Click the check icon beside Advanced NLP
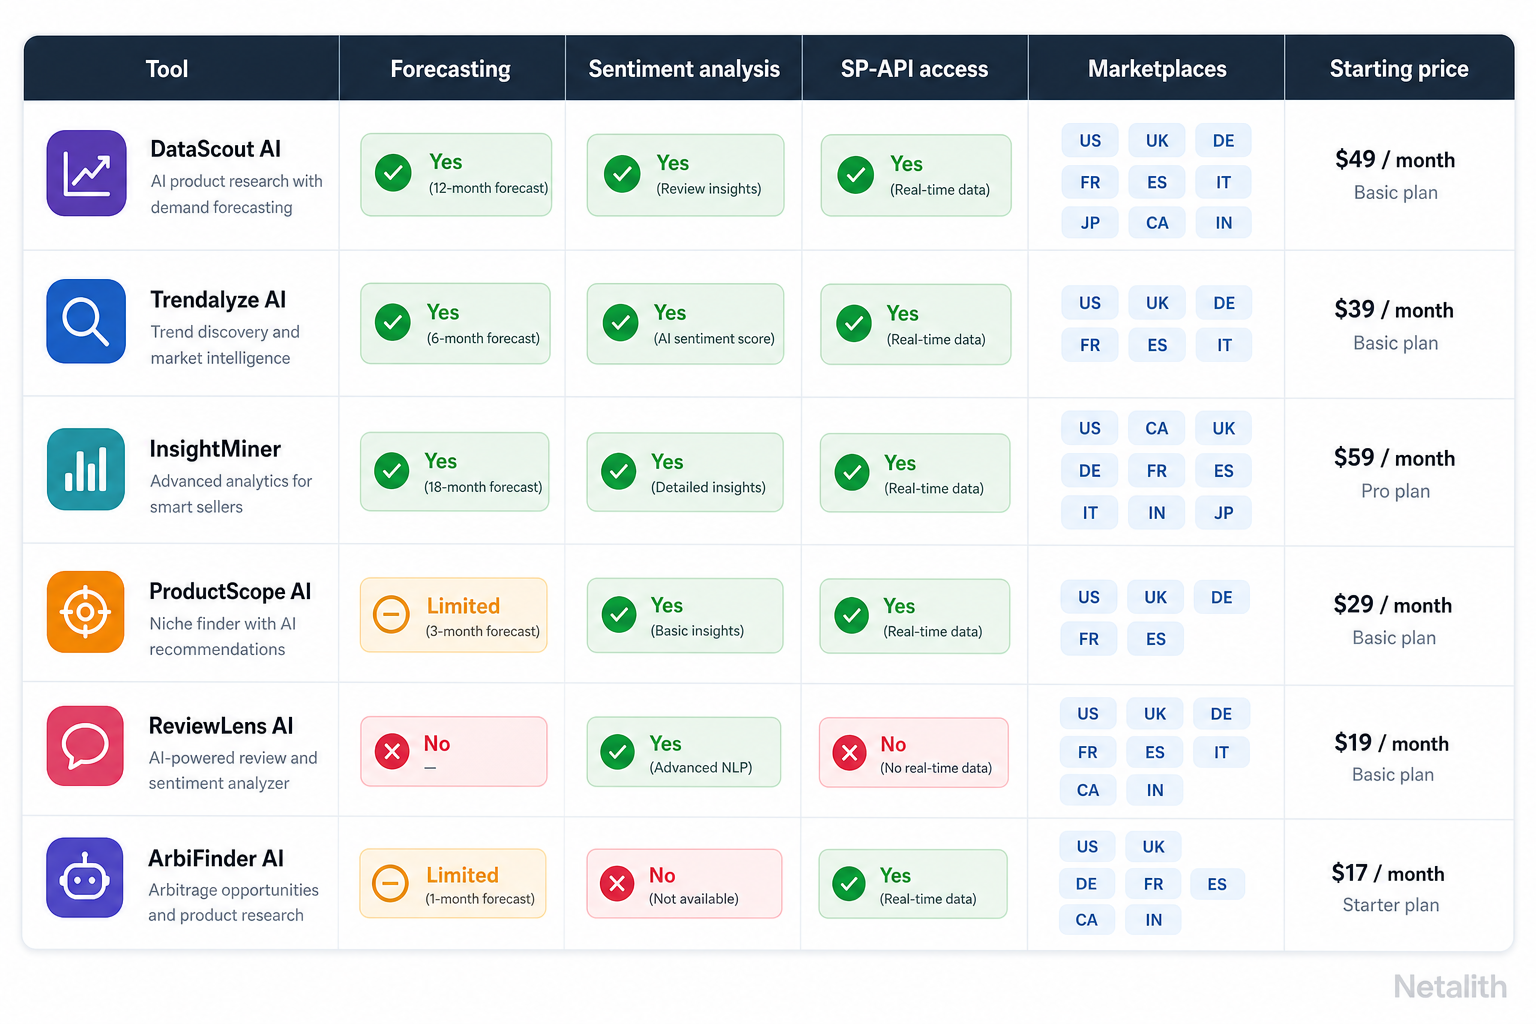This screenshot has height=1024, width=1536. point(618,752)
